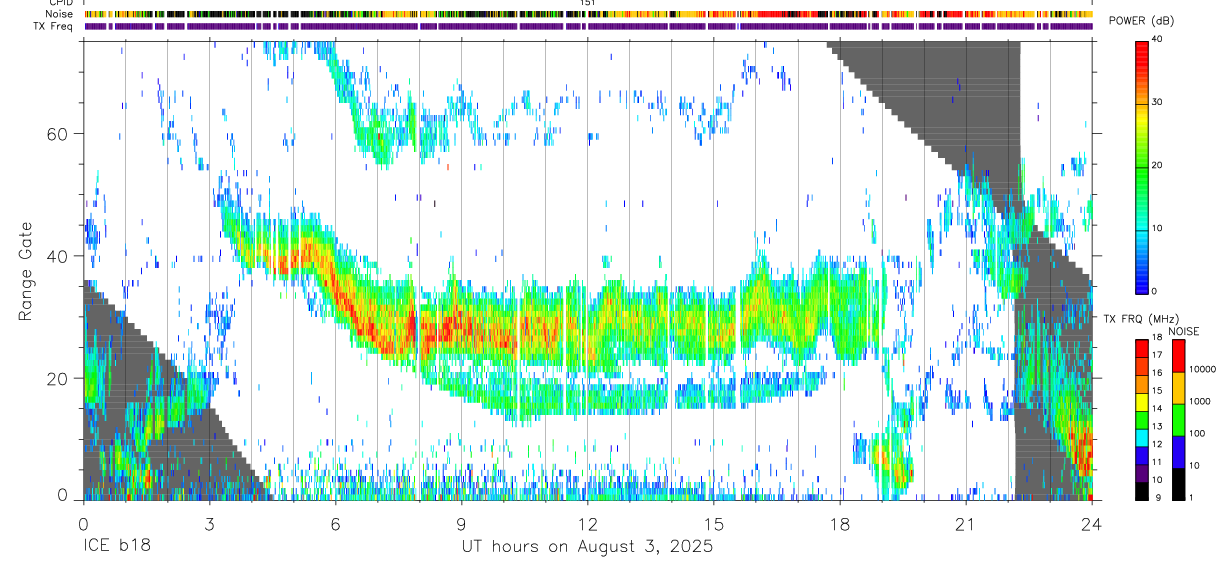Click the purple TX Freq strip above the plot
The image size is (1228, 567).
[587, 26]
